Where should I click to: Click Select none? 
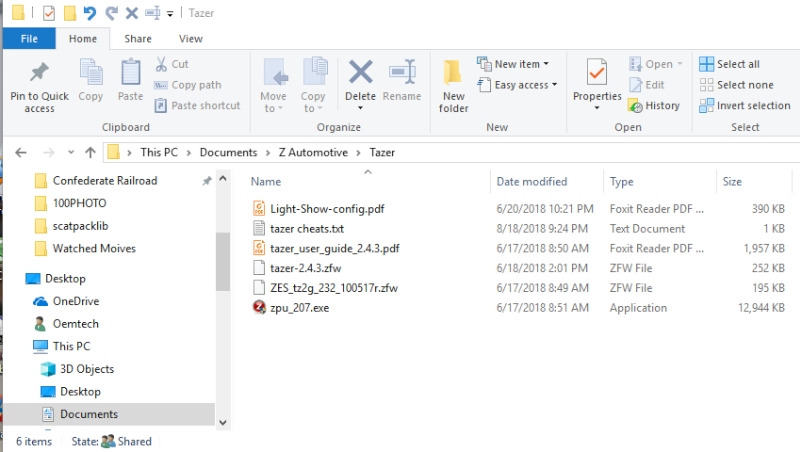[x=736, y=85]
